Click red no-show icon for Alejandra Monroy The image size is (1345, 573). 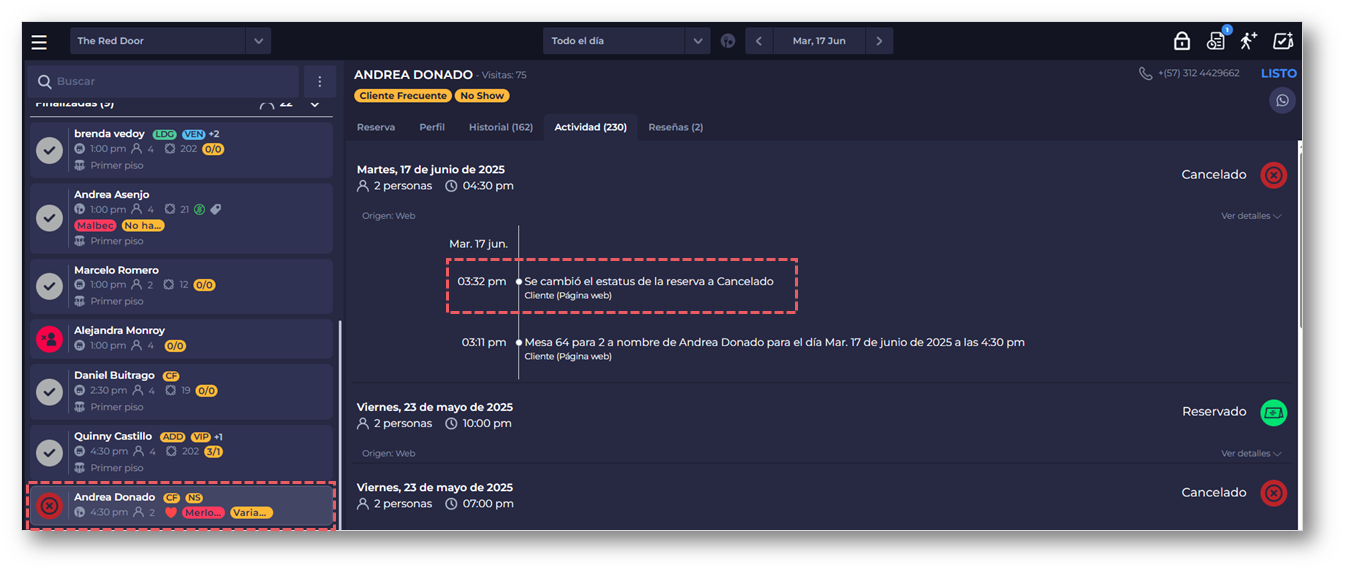coord(49,339)
